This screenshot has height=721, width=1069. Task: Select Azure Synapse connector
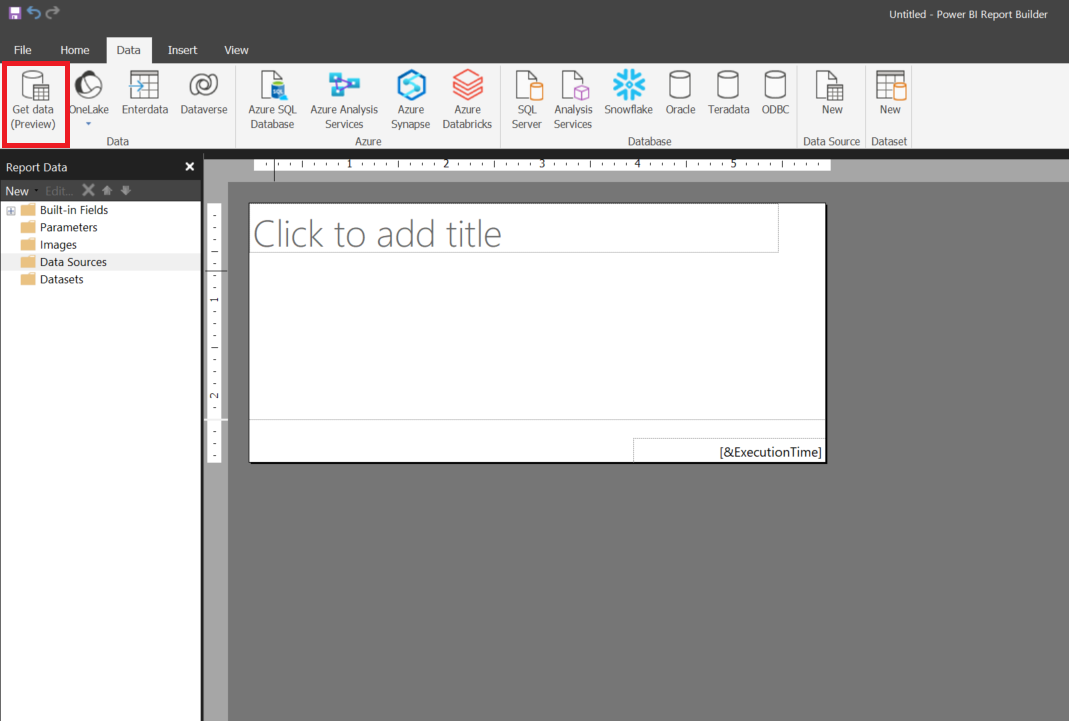pyautogui.click(x=411, y=100)
